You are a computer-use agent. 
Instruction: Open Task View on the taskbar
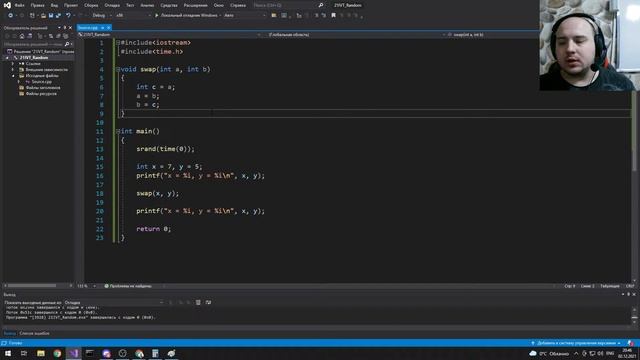click(24, 353)
